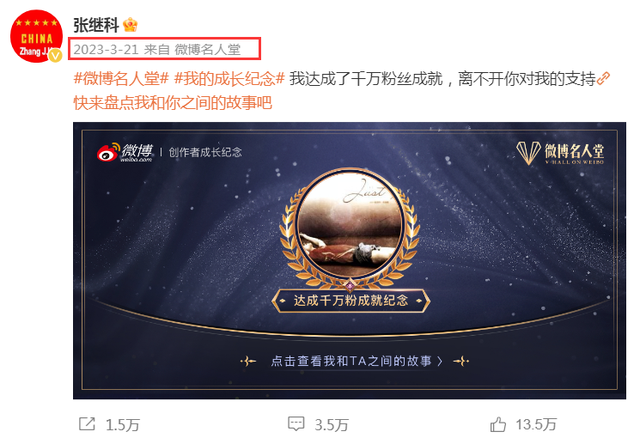Image resolution: width=640 pixels, height=444 pixels.
Task: Follow the 快来盘点我和你之间的故事吧 link
Action: 173,102
